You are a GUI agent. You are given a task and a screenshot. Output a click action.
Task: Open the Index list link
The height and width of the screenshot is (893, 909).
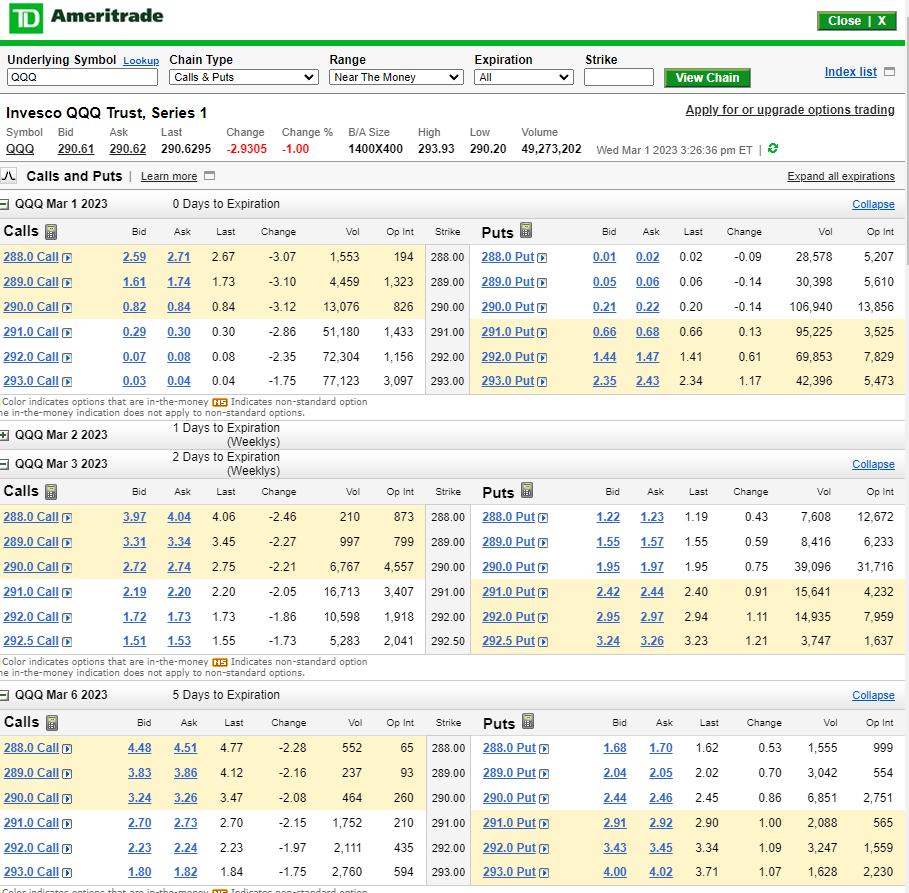850,72
